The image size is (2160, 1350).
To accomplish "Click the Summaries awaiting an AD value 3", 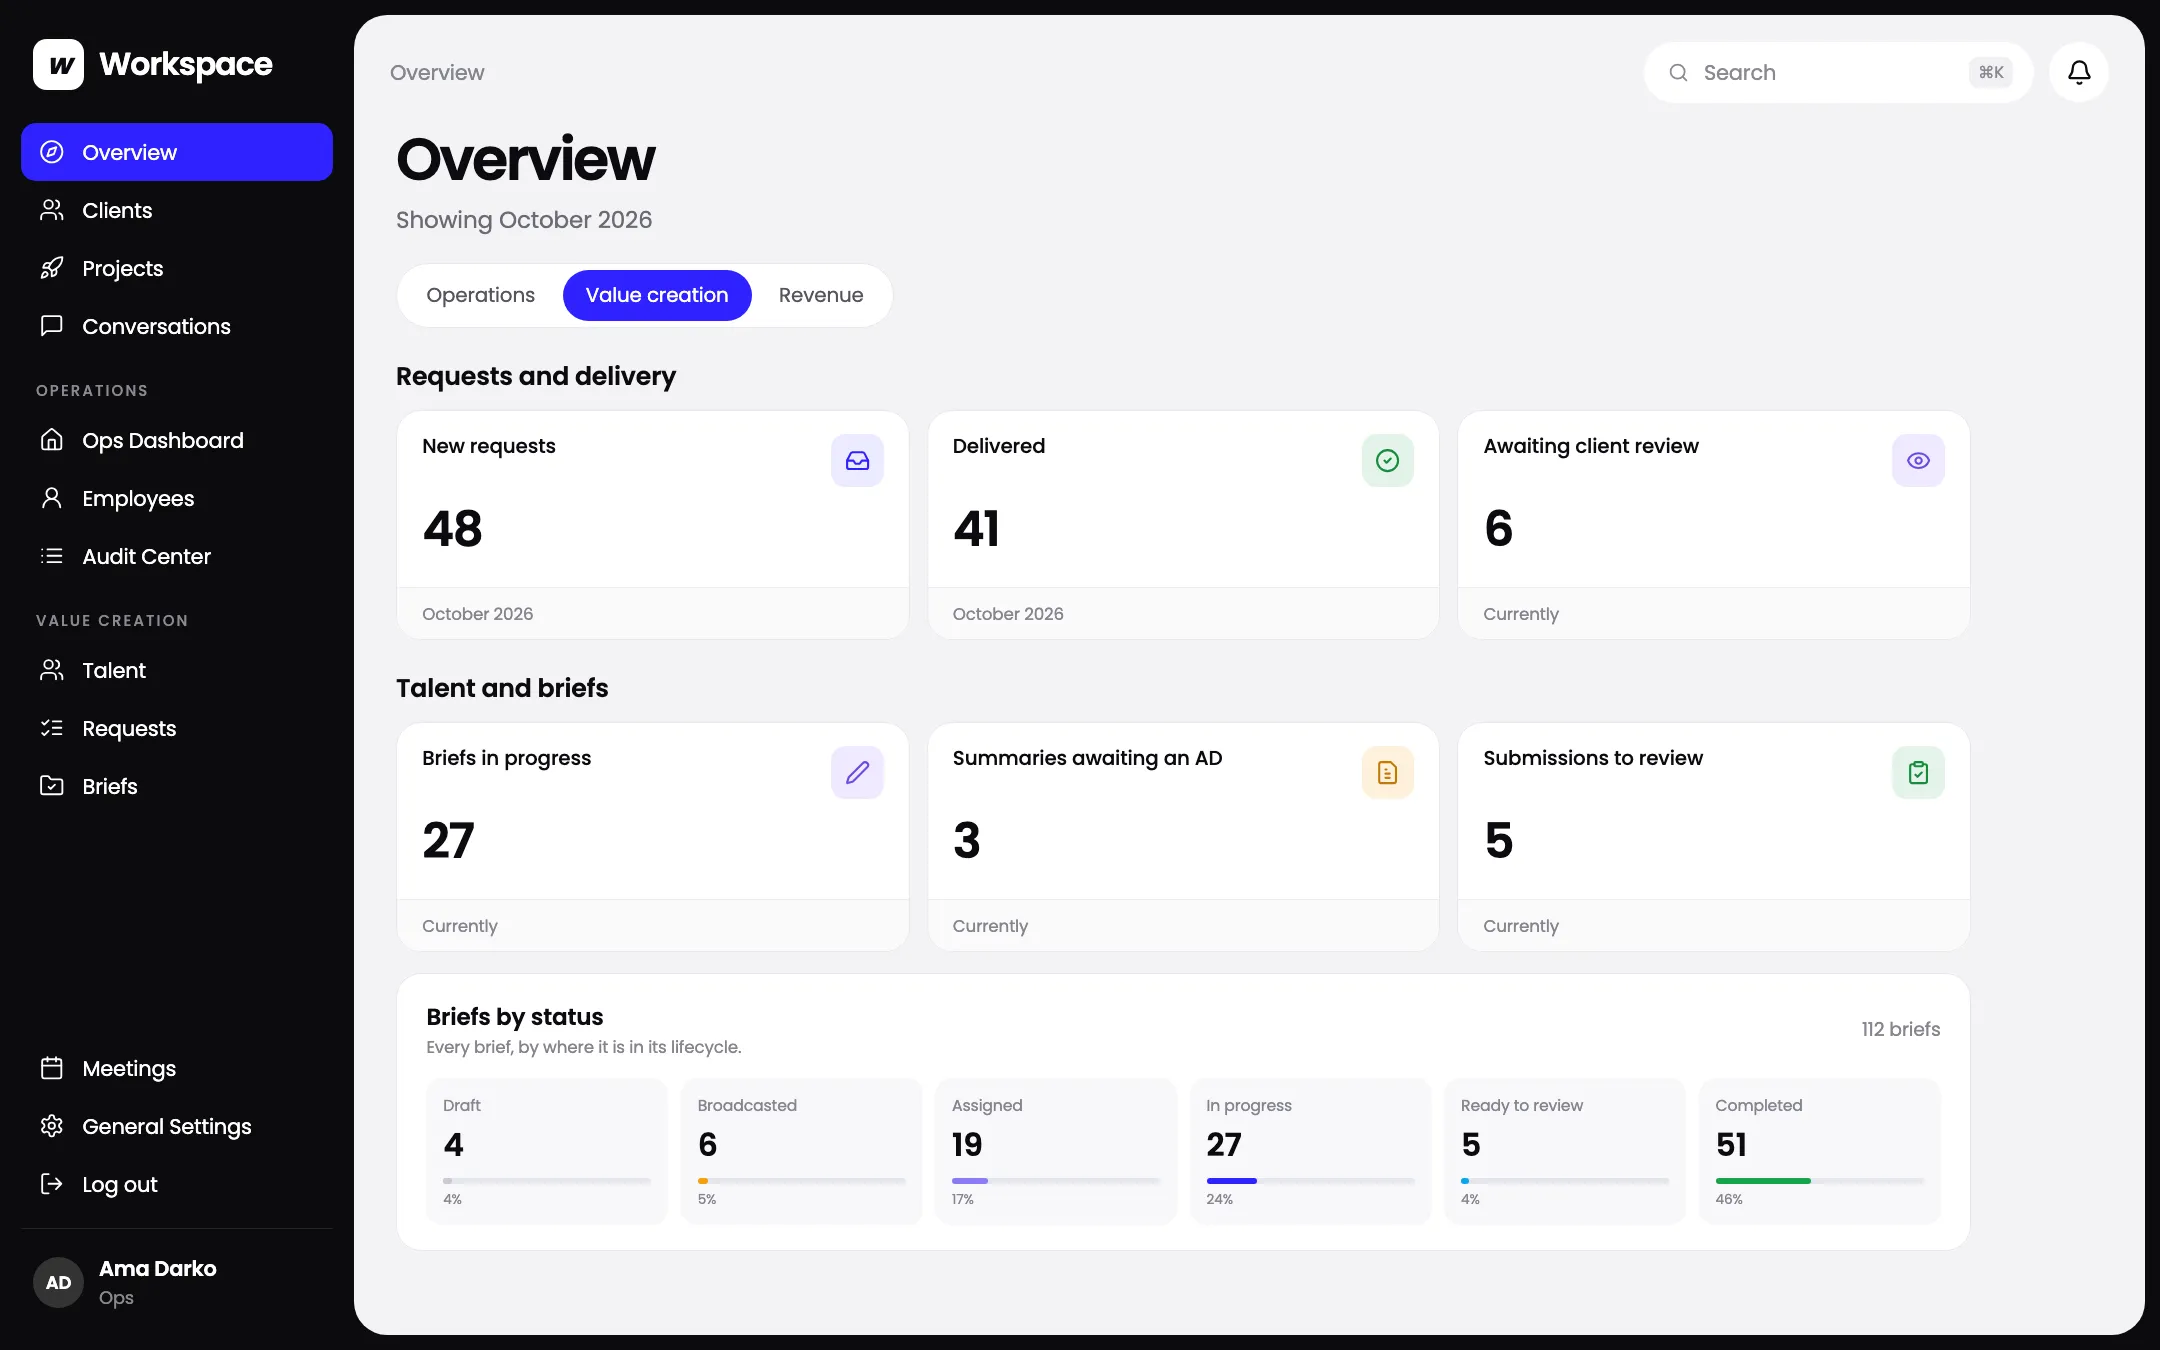I will click(x=966, y=840).
